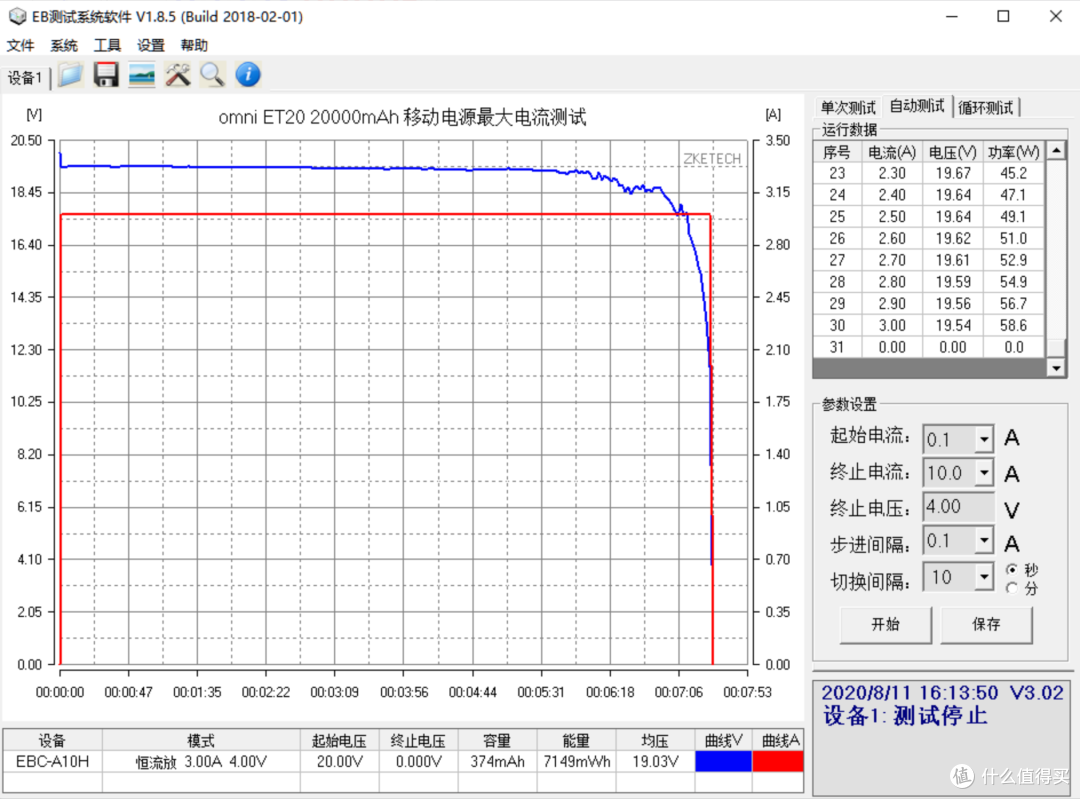Open the tools settings wrench icon
Image resolution: width=1080 pixels, height=799 pixels.
coord(178,74)
